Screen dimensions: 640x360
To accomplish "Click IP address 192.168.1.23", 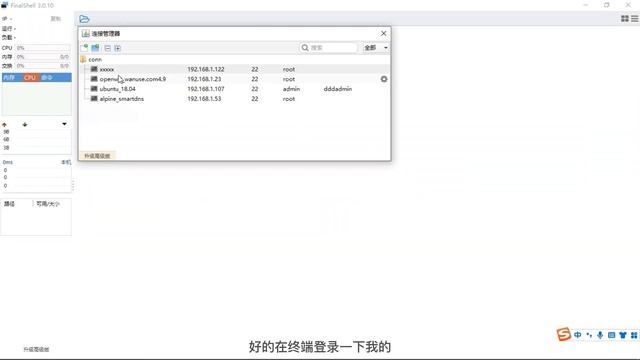I will tap(204, 79).
